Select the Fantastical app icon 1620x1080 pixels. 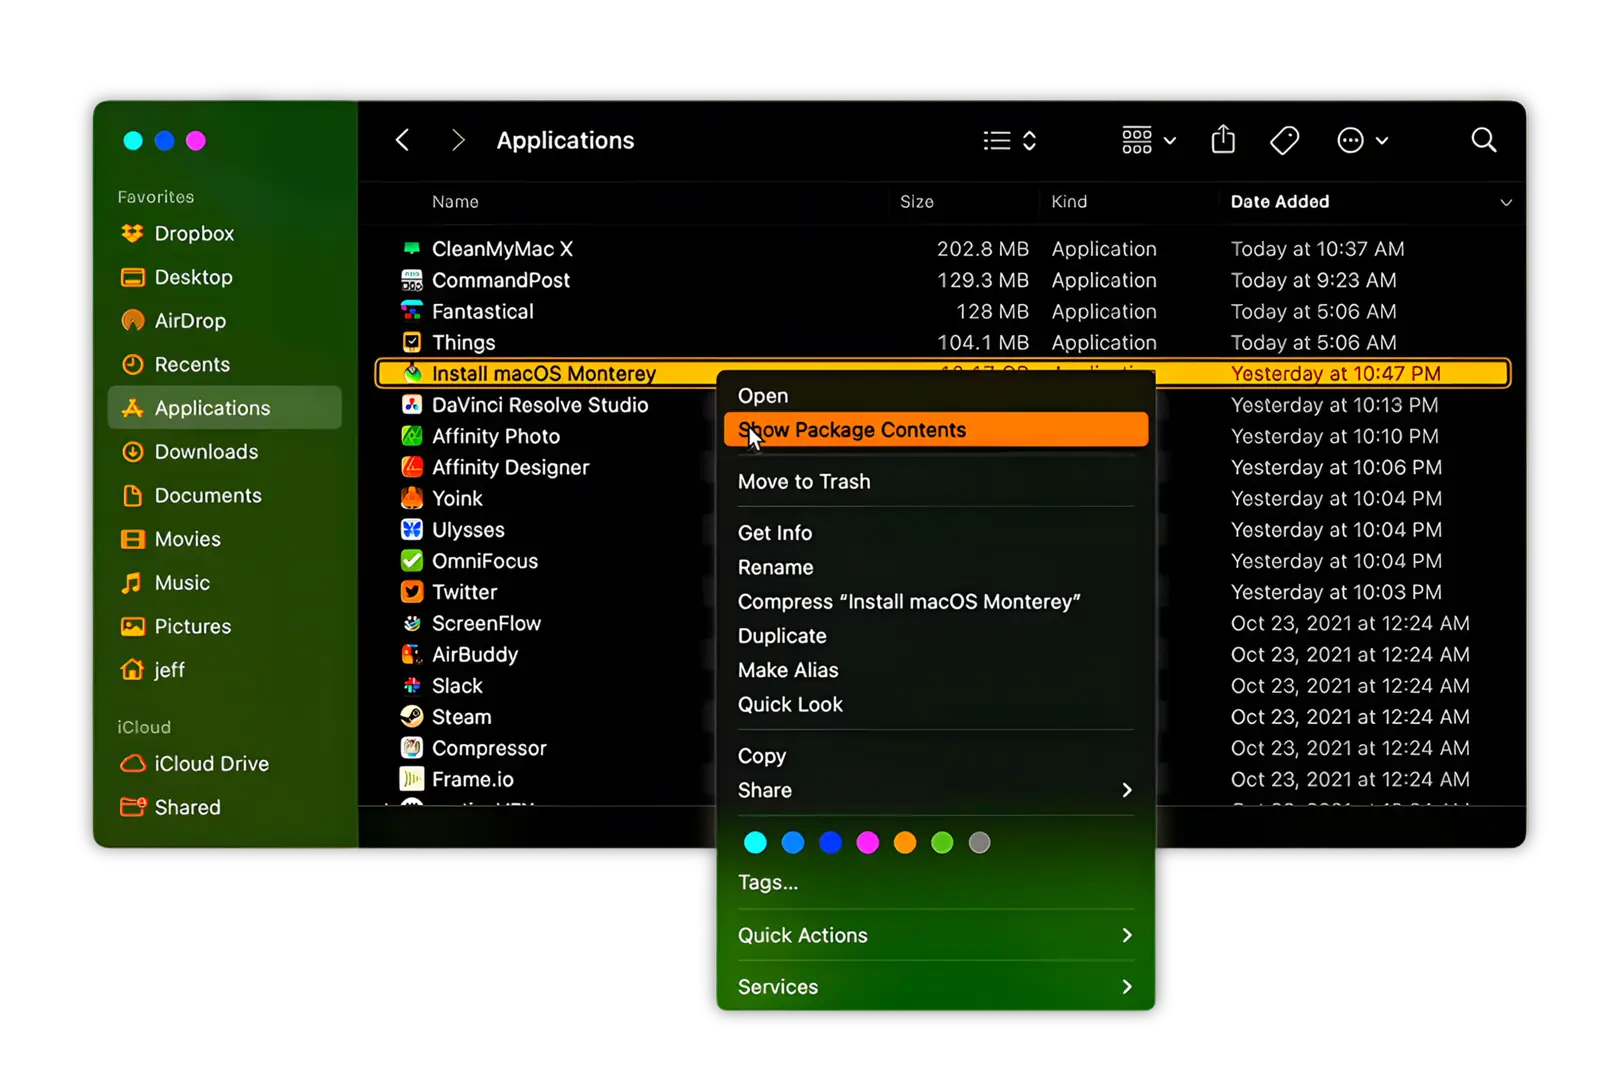coord(411,311)
